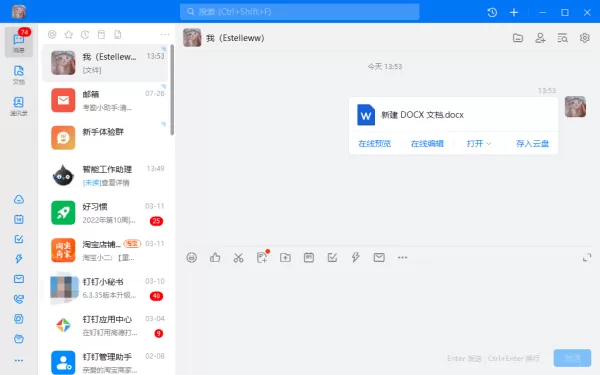
Task: Open the Messages tab with the 74 badge
Action: [19, 42]
